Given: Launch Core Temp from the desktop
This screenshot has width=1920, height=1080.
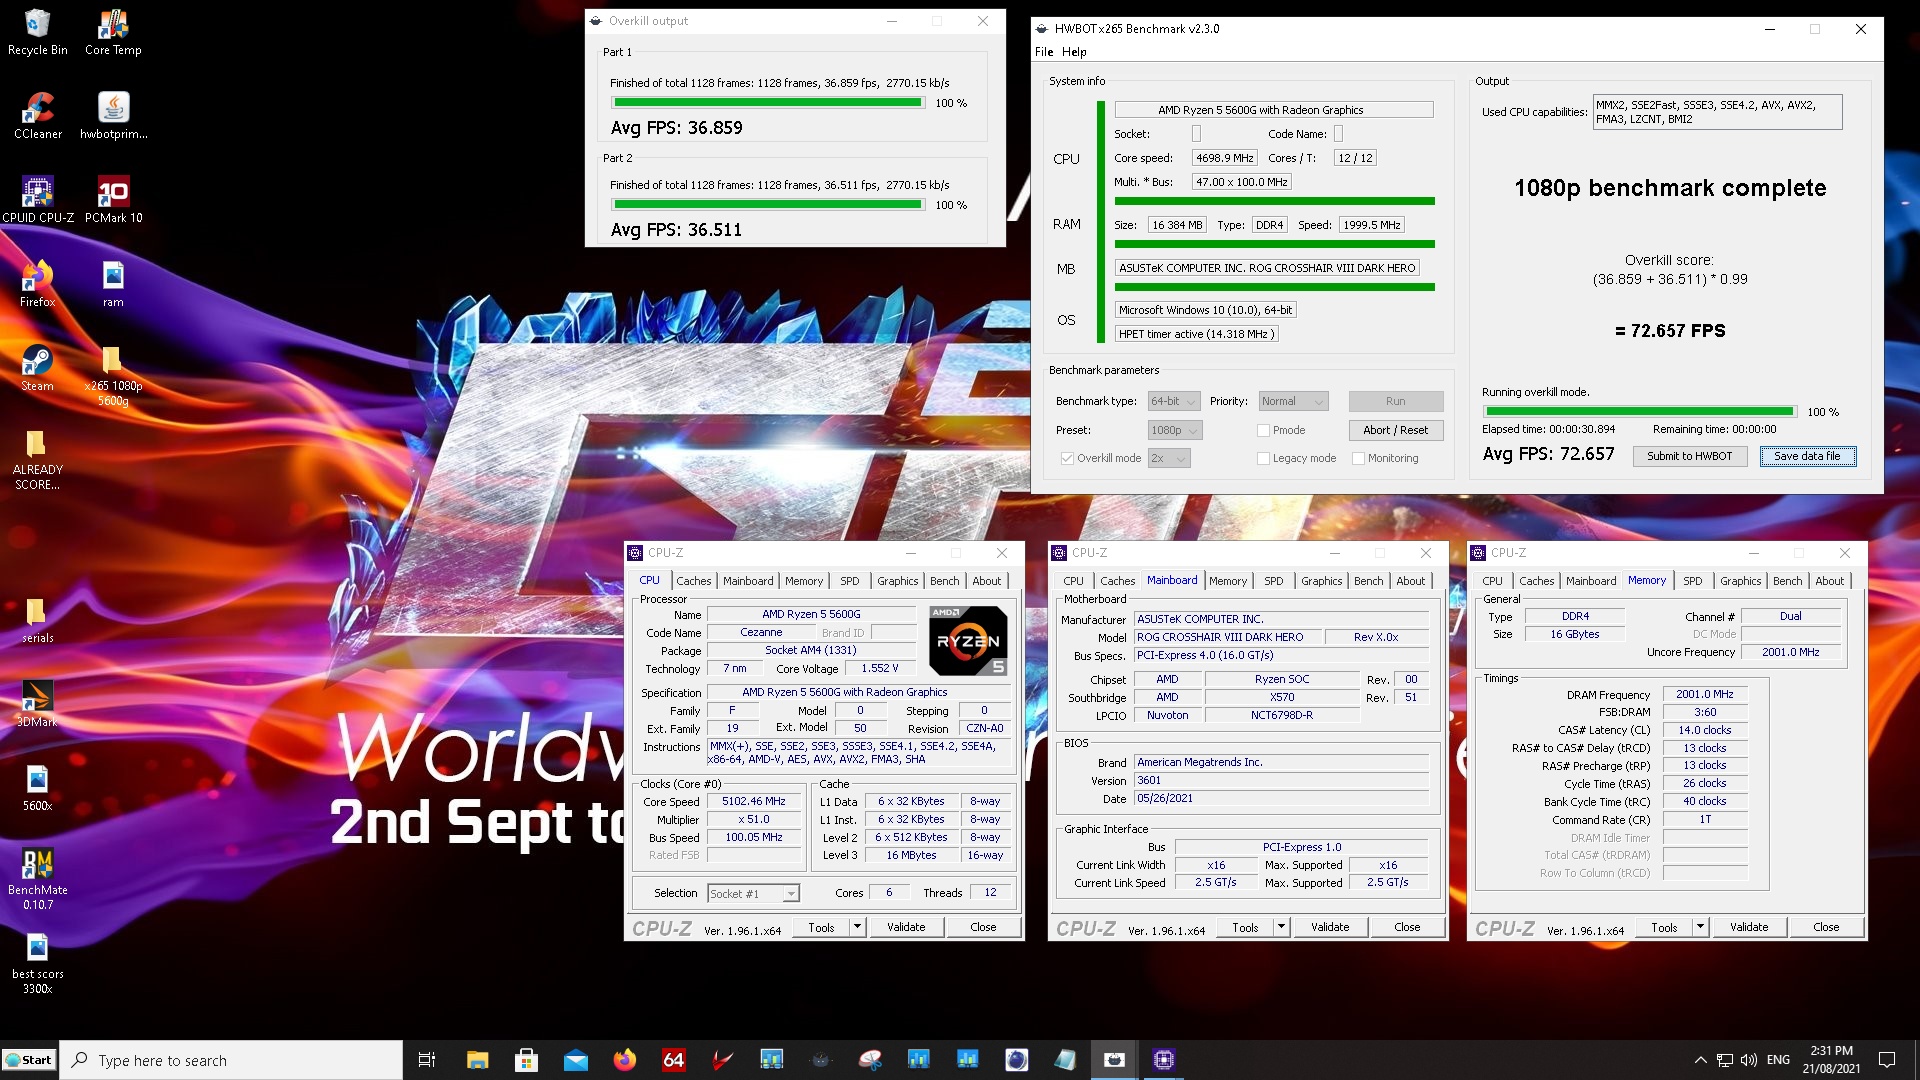Looking at the screenshot, I should point(113,32).
